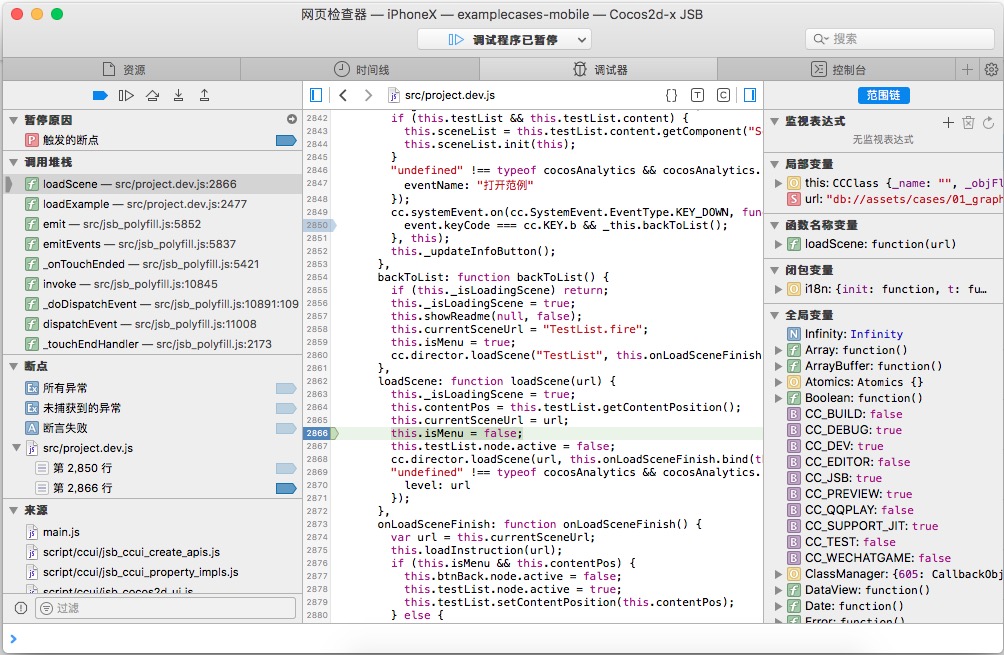This screenshot has width=1004, height=655.
Task: Toggle the 第 2,850 行 breakpoint
Action: pos(286,468)
